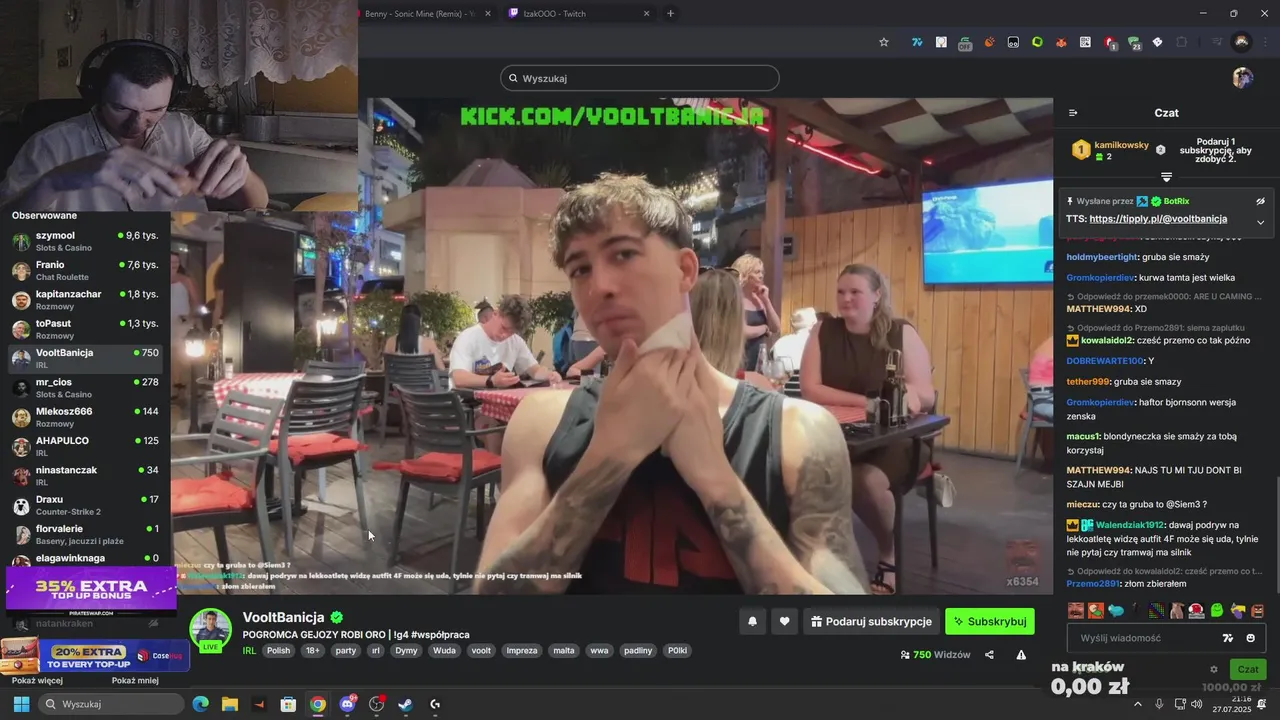Click Podaruj subskrypcje button
The width and height of the screenshot is (1280, 720).
pos(871,622)
